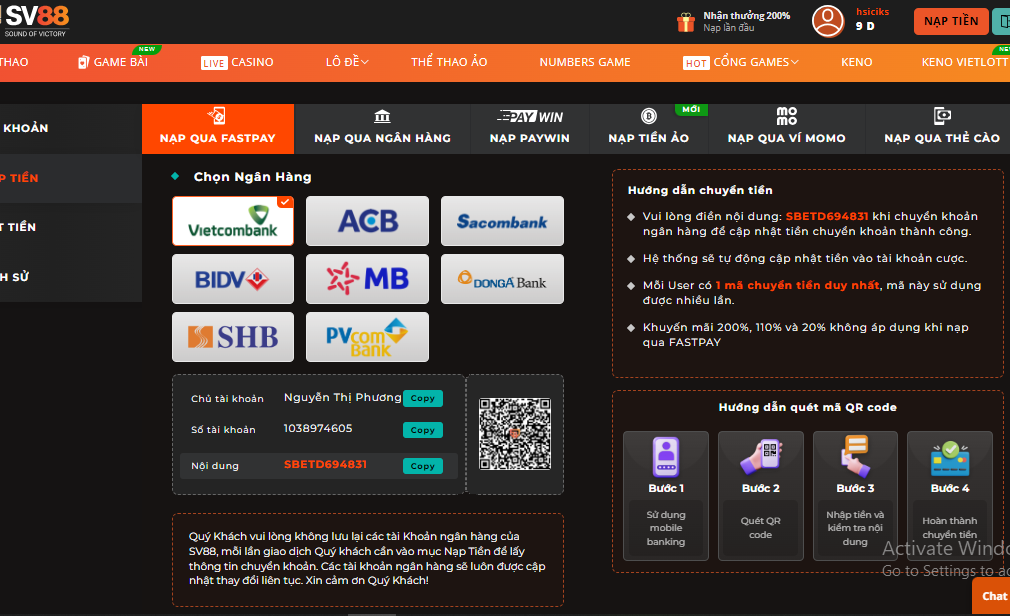
Task: Click the QR code image
Action: pyautogui.click(x=515, y=434)
